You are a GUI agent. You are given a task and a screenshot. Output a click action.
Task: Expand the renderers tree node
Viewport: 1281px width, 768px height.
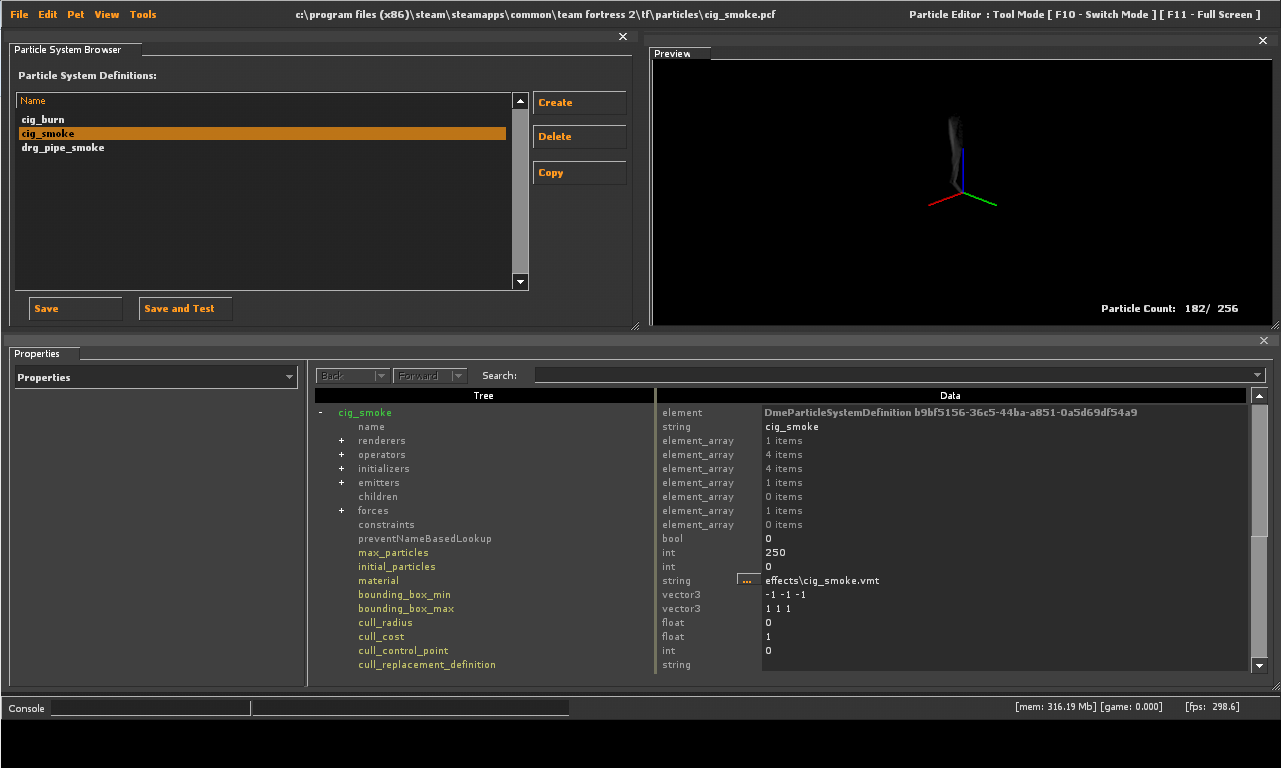(x=341, y=441)
